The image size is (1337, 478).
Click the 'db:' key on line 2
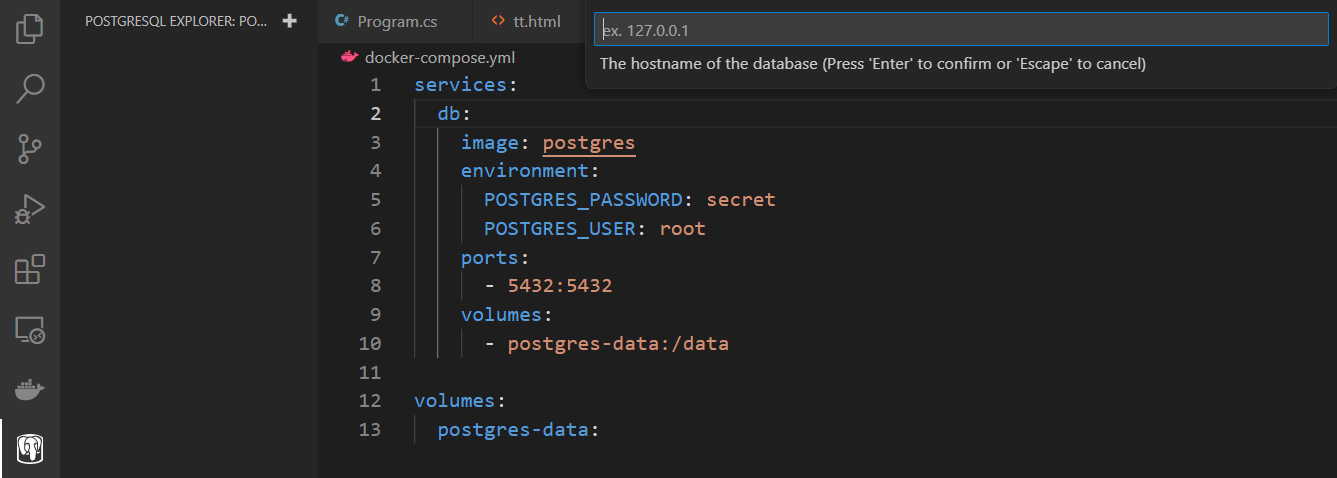(454, 114)
